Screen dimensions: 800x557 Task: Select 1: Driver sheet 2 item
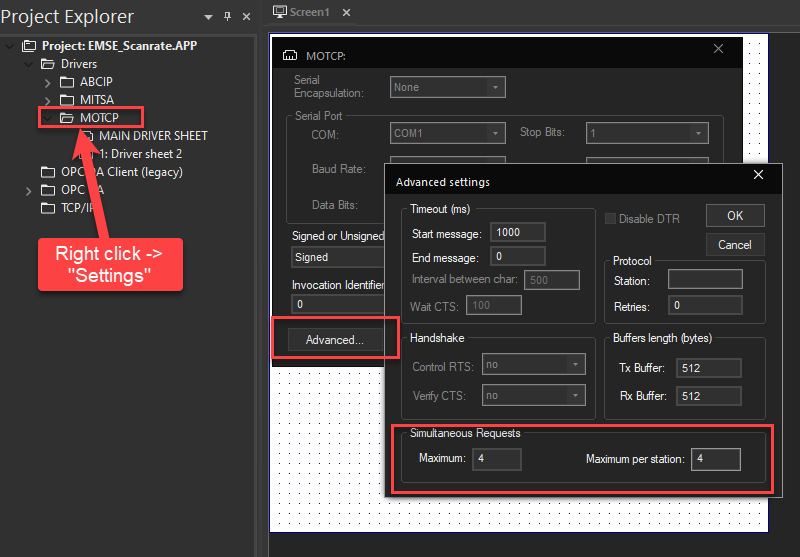(140, 154)
